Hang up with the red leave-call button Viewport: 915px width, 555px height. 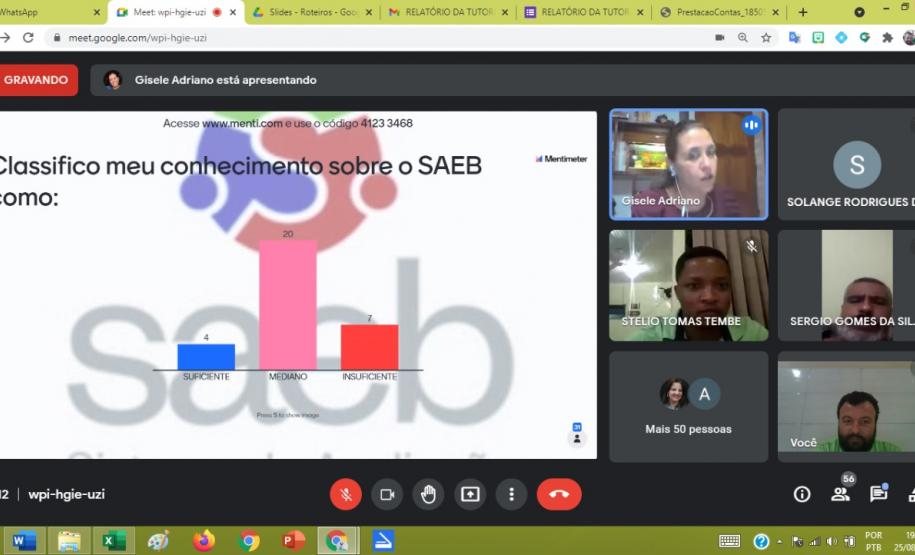point(558,494)
